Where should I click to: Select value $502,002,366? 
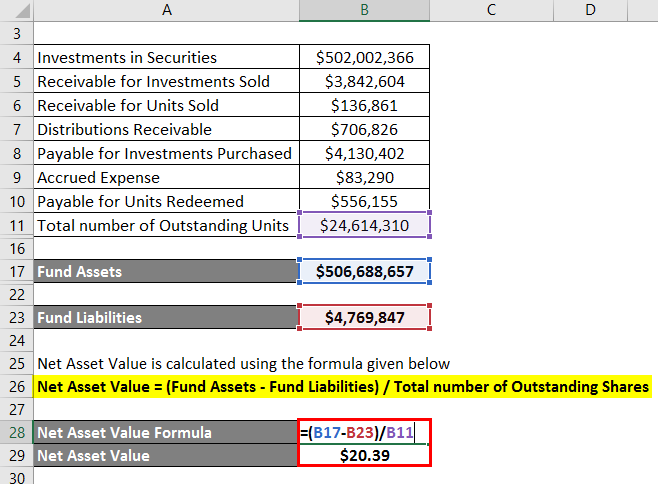pyautogui.click(x=364, y=57)
